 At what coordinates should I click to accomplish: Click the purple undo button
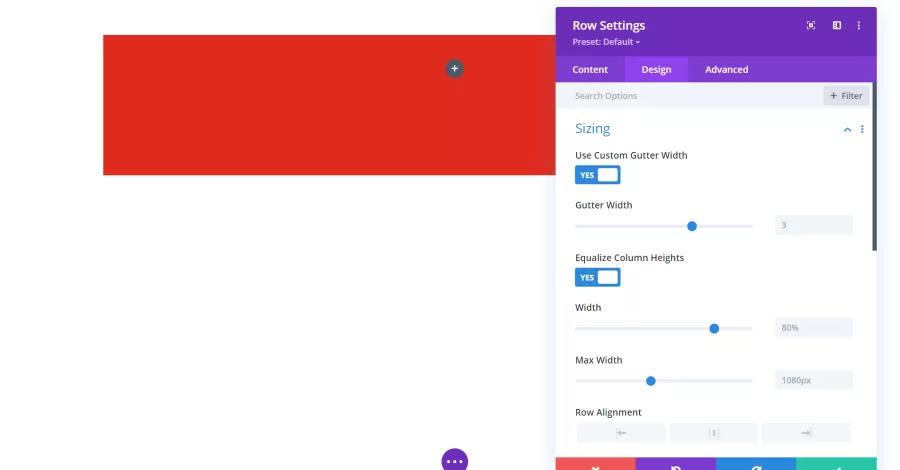click(x=676, y=464)
